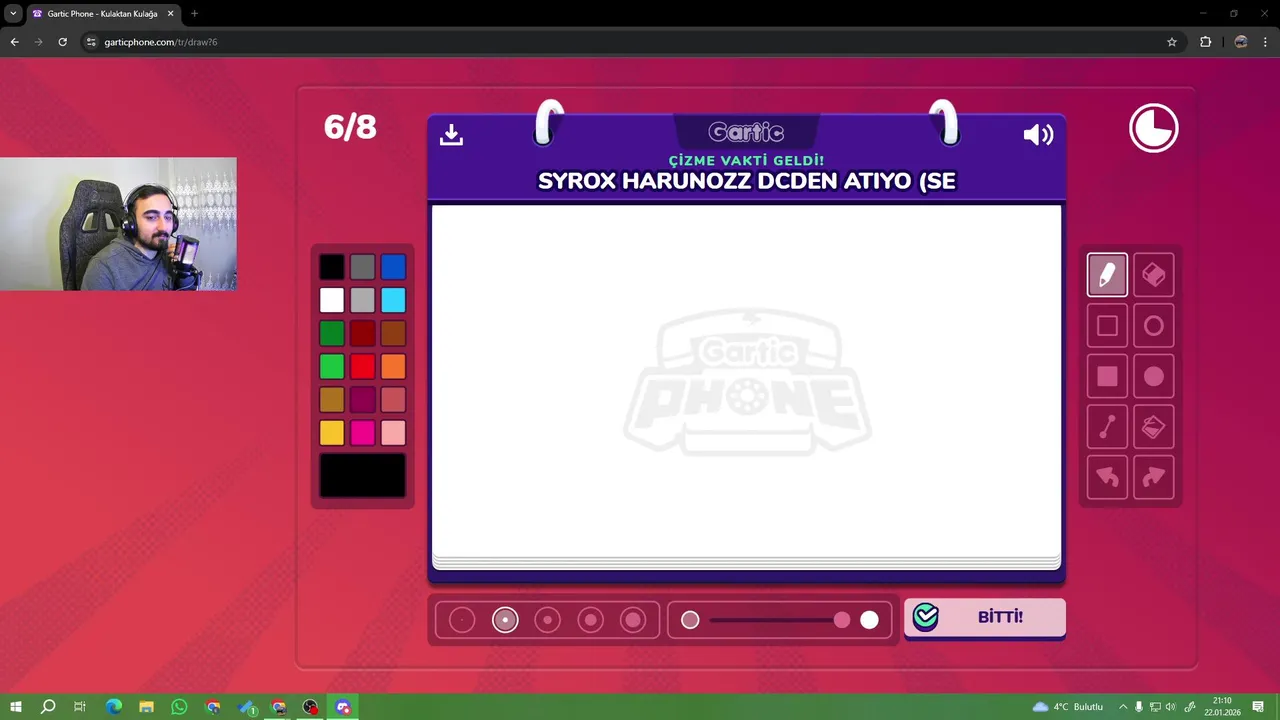Redo the last undone stroke
Screen dimensions: 1280x720
tap(1154, 477)
